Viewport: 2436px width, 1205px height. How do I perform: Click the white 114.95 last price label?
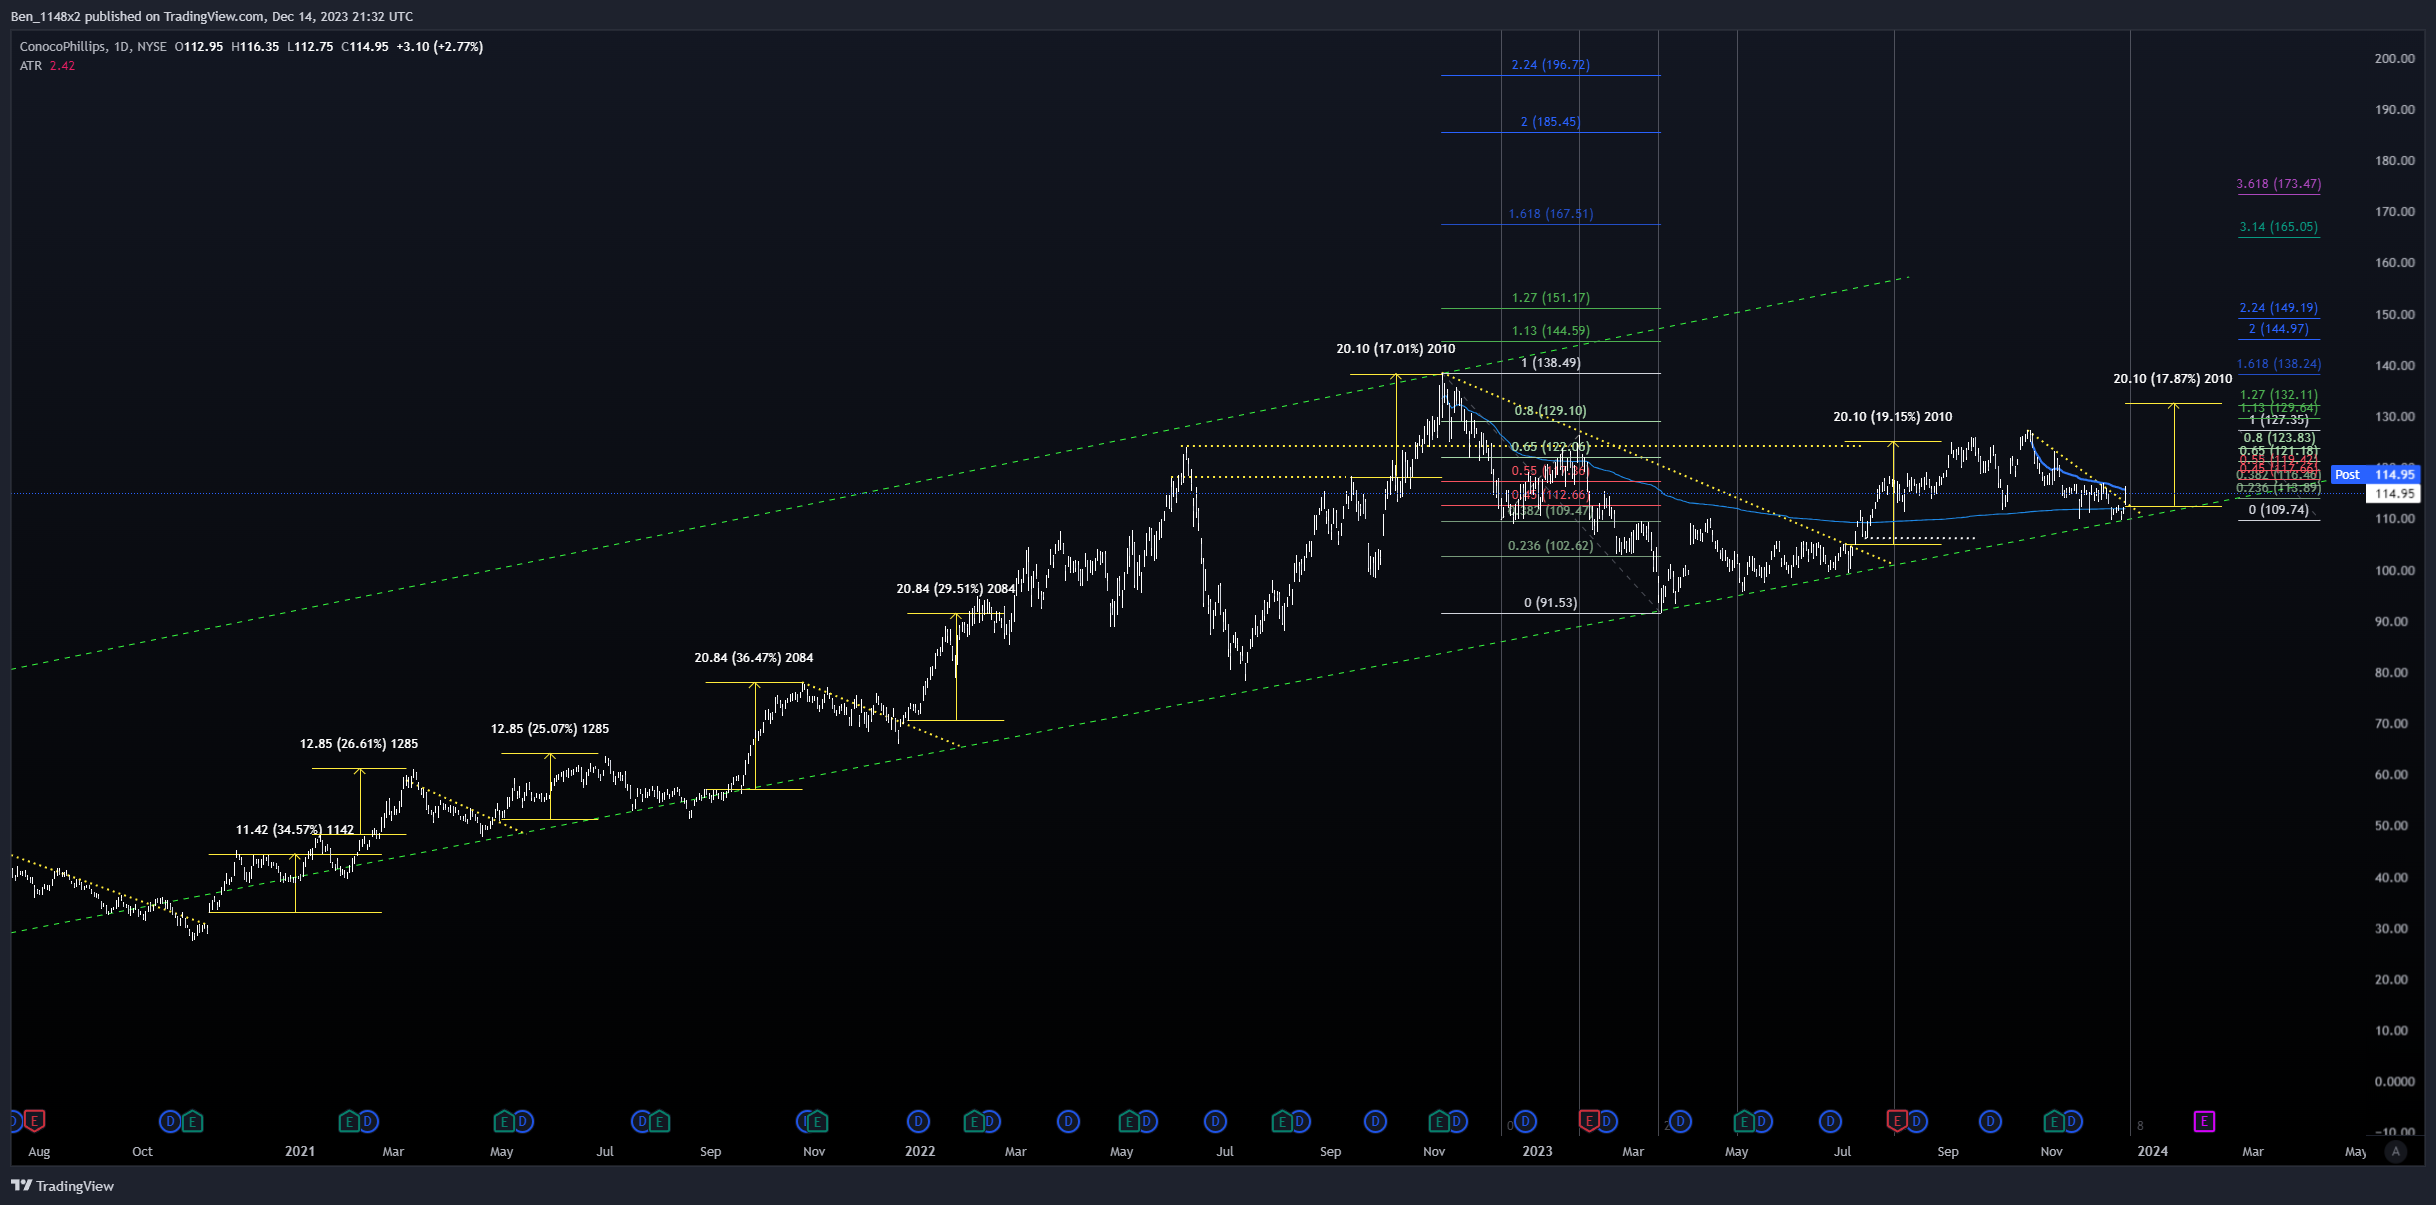tap(2394, 493)
